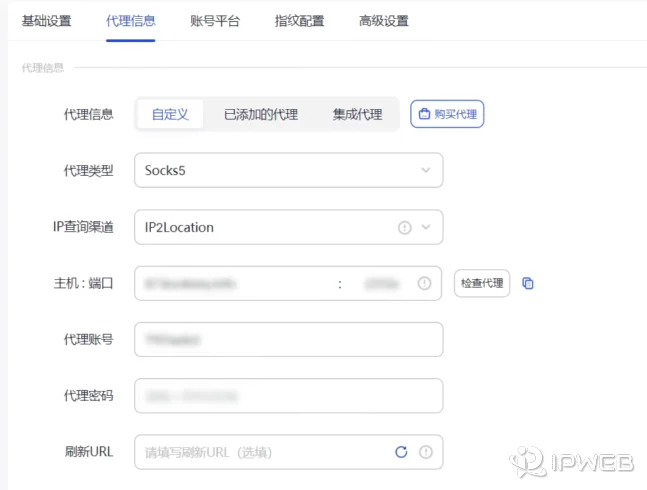Focus the 刷新URL input field
Image resolution: width=647 pixels, height=490 pixels.
[x=288, y=452]
